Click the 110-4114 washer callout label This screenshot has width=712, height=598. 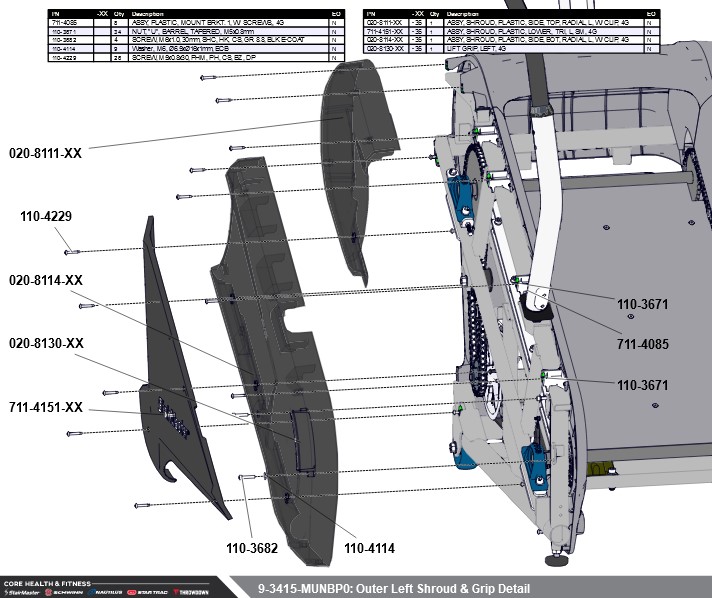click(369, 548)
